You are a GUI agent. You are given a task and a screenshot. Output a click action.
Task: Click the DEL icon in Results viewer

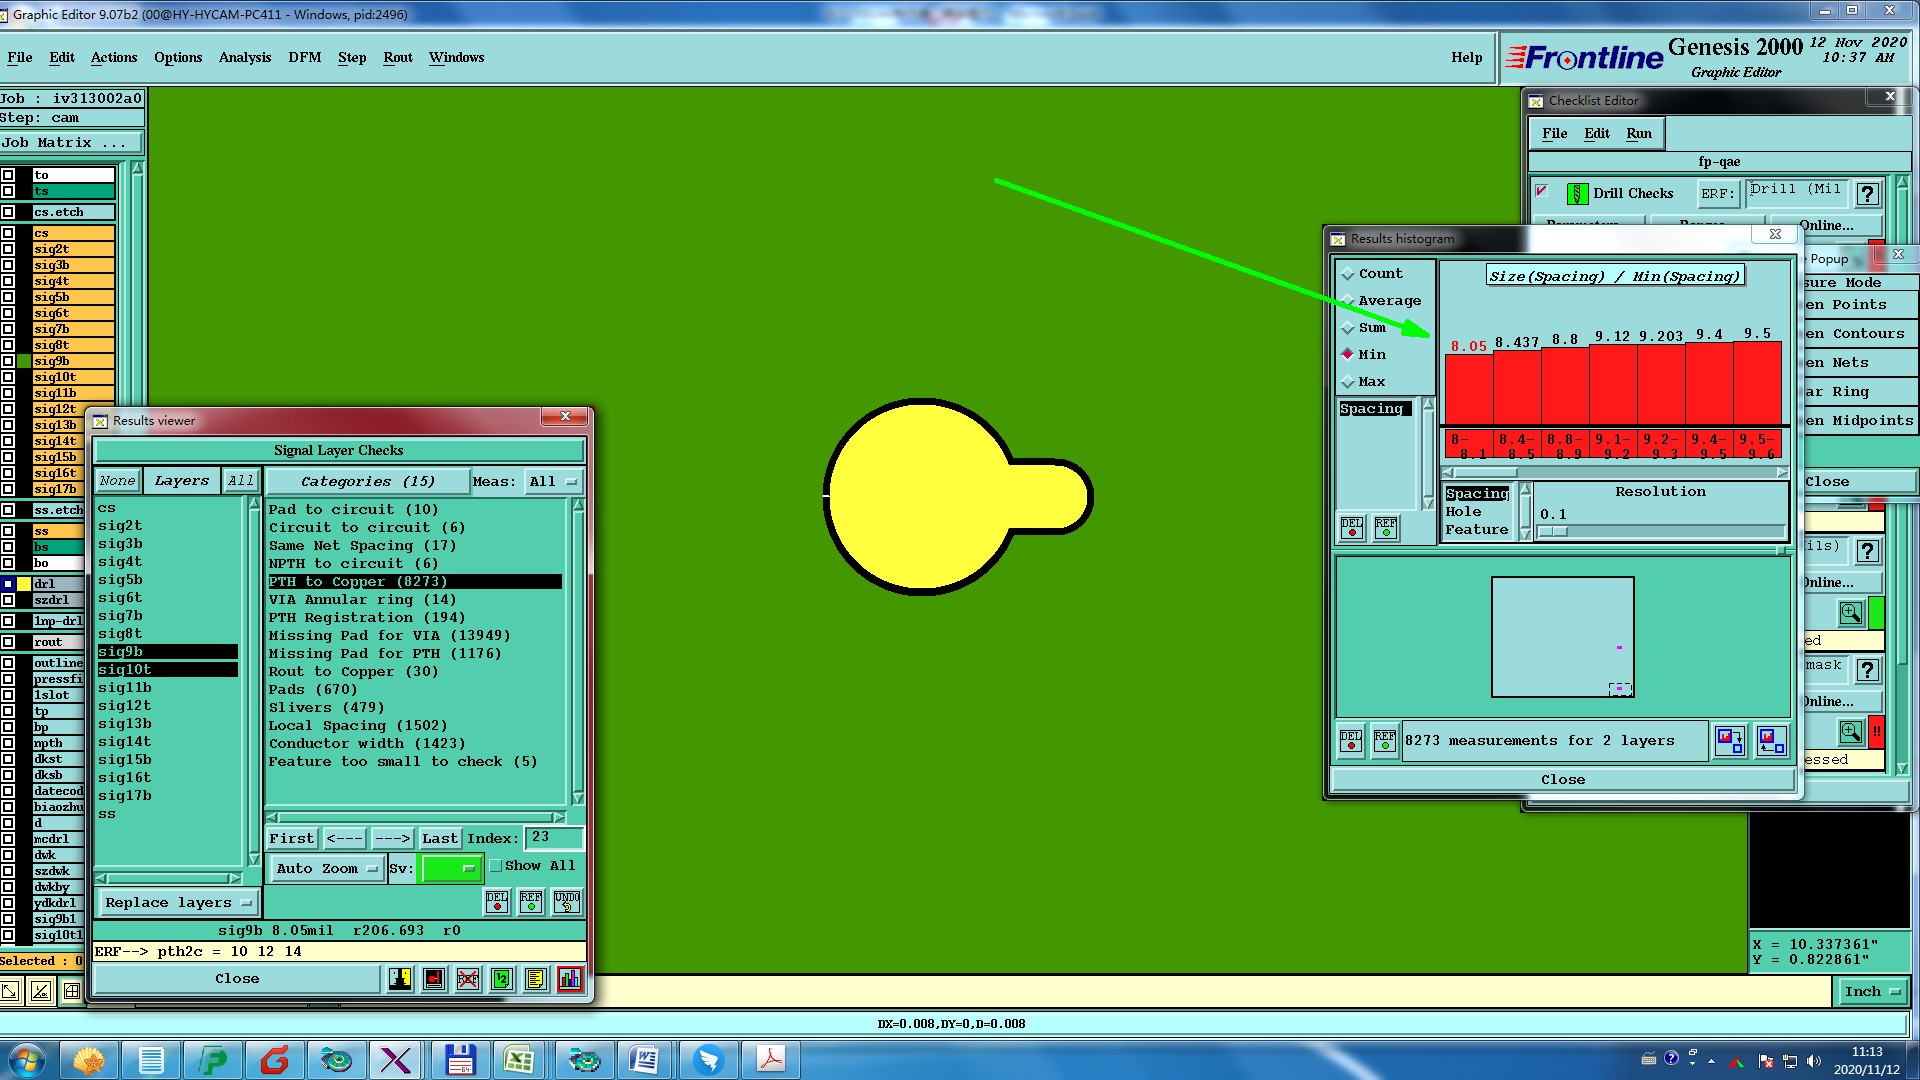click(497, 902)
